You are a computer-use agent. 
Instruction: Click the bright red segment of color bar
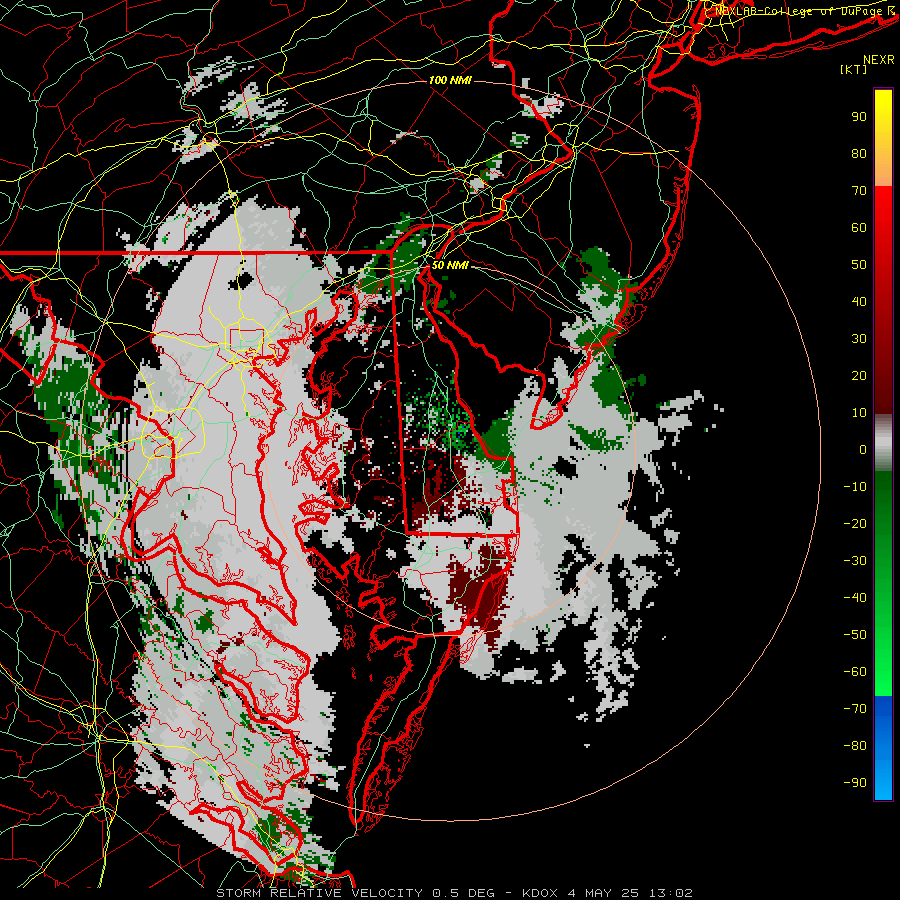click(x=883, y=212)
